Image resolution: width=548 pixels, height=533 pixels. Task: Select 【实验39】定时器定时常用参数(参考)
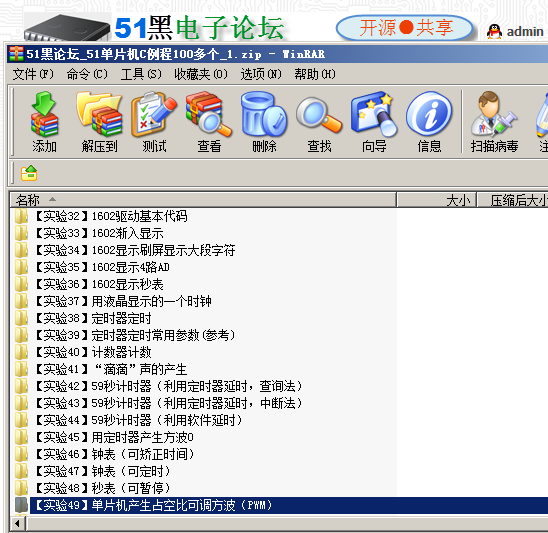pyautogui.click(x=135, y=335)
